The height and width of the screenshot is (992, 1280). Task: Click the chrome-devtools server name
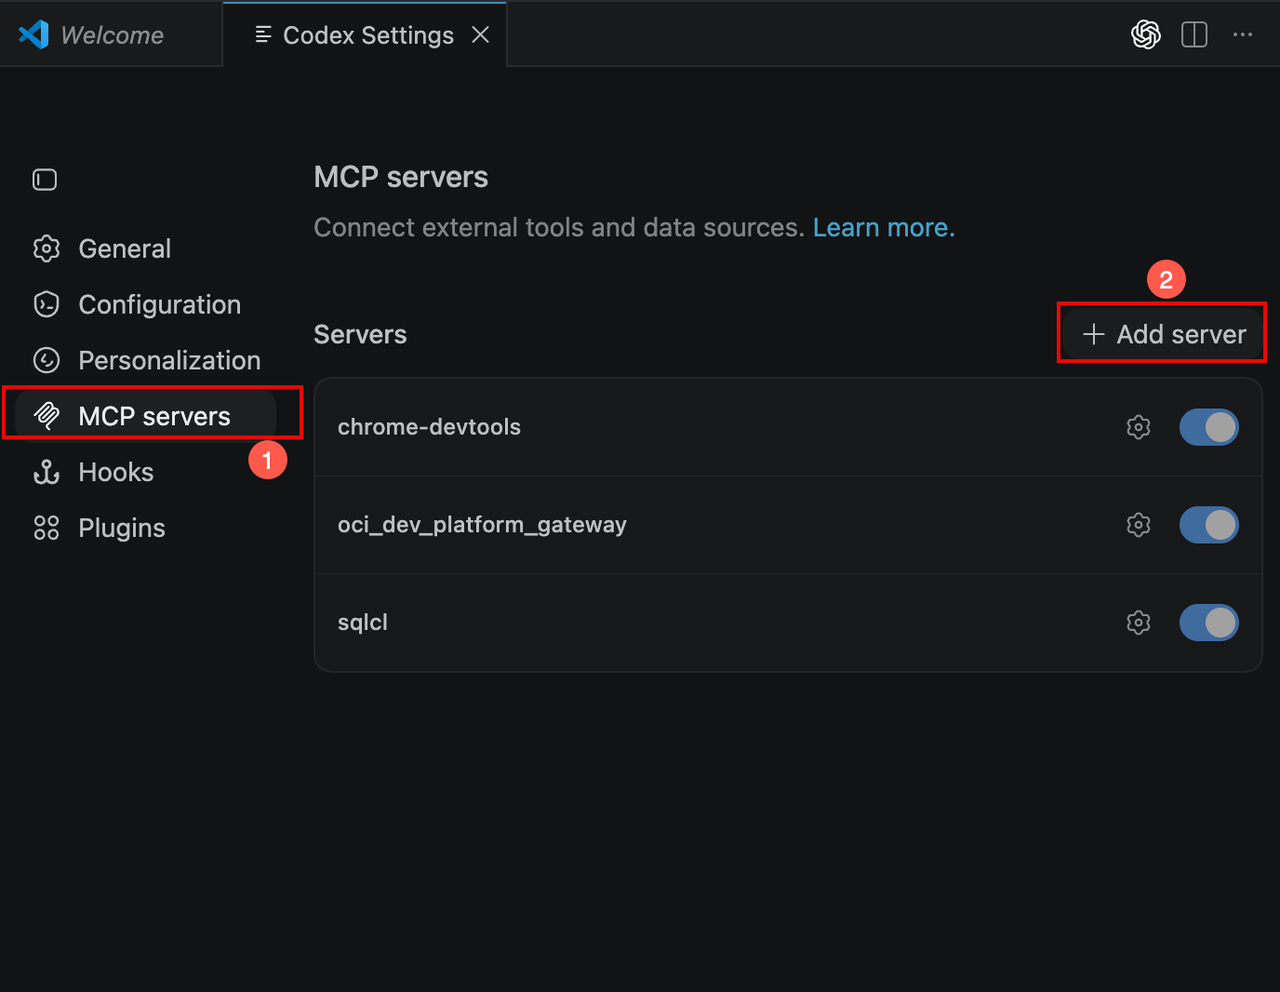tap(429, 427)
